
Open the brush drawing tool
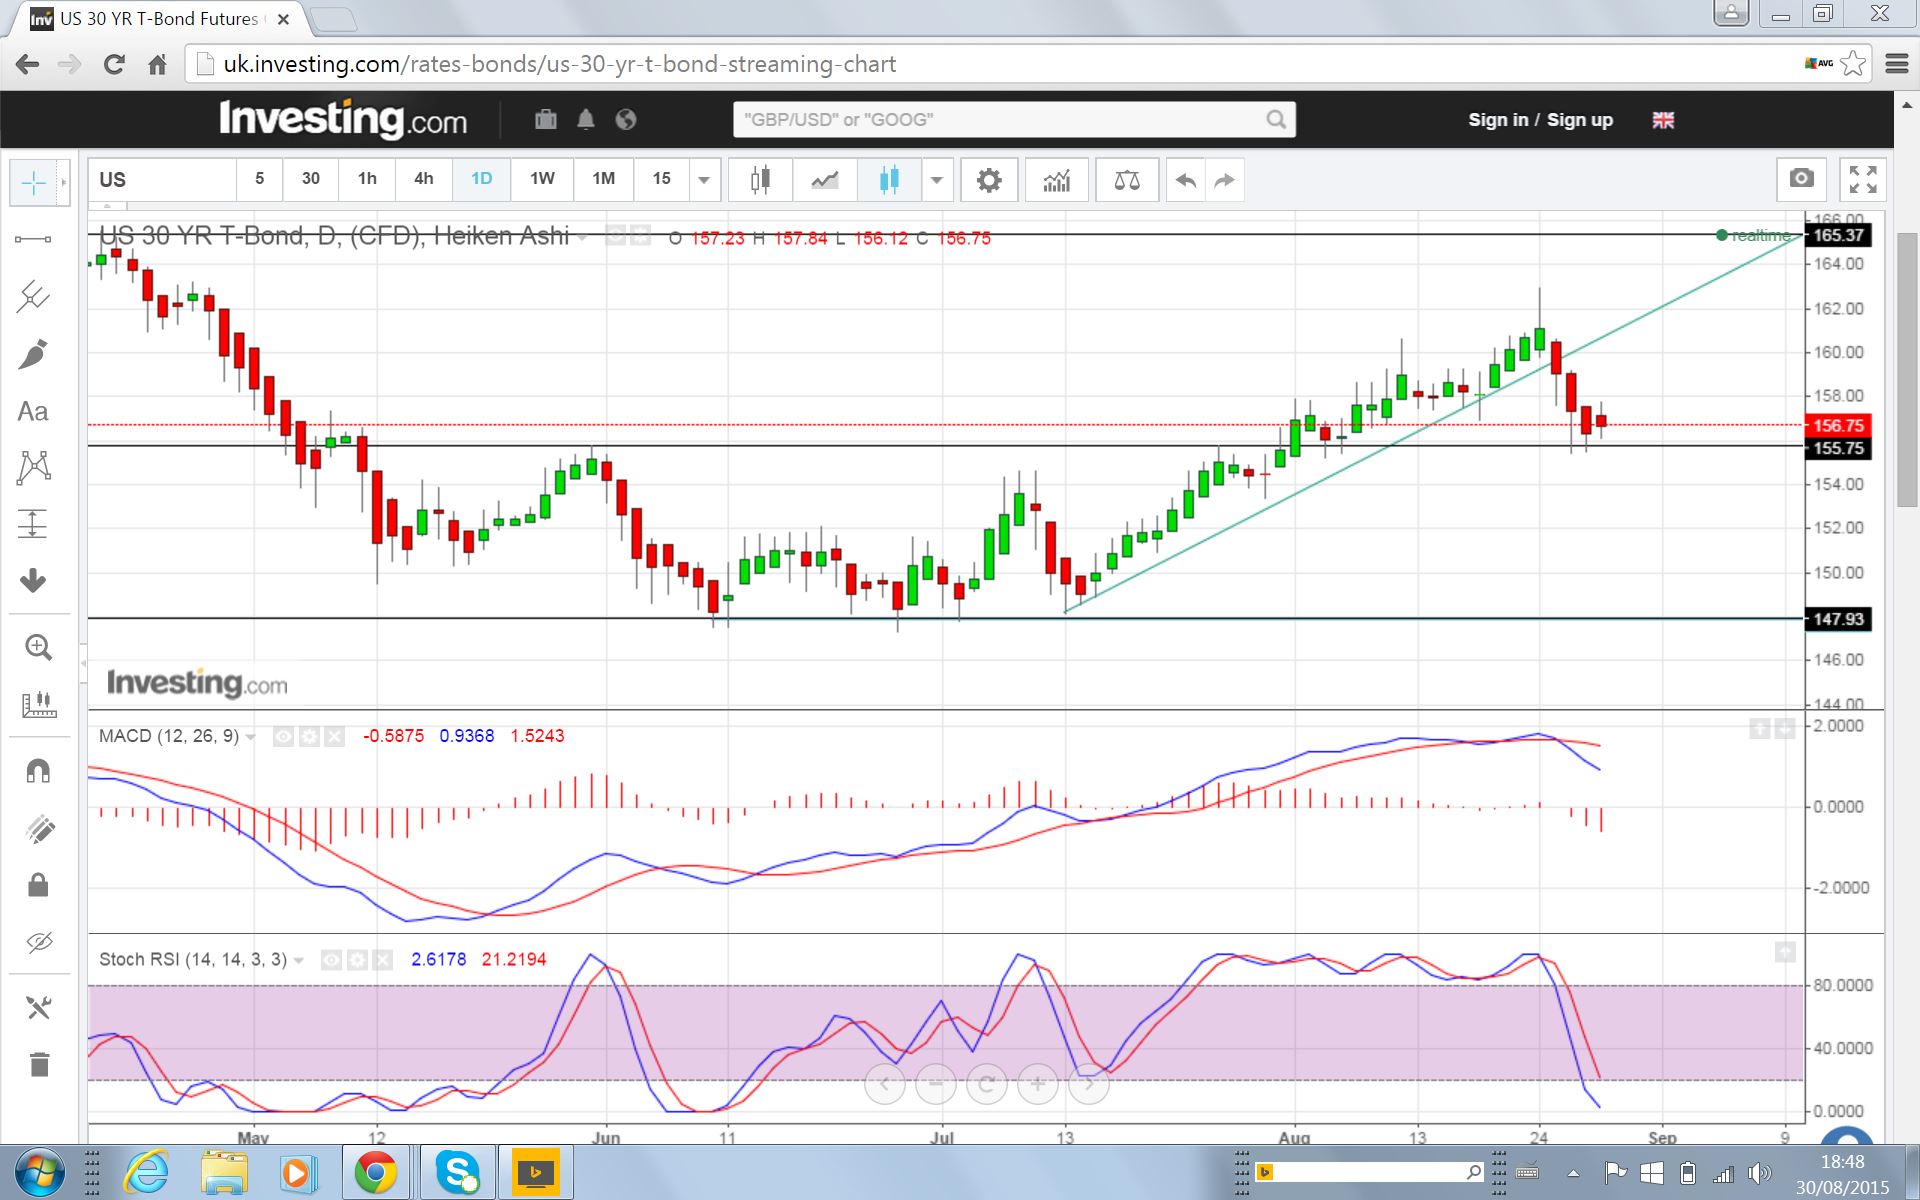(33, 354)
